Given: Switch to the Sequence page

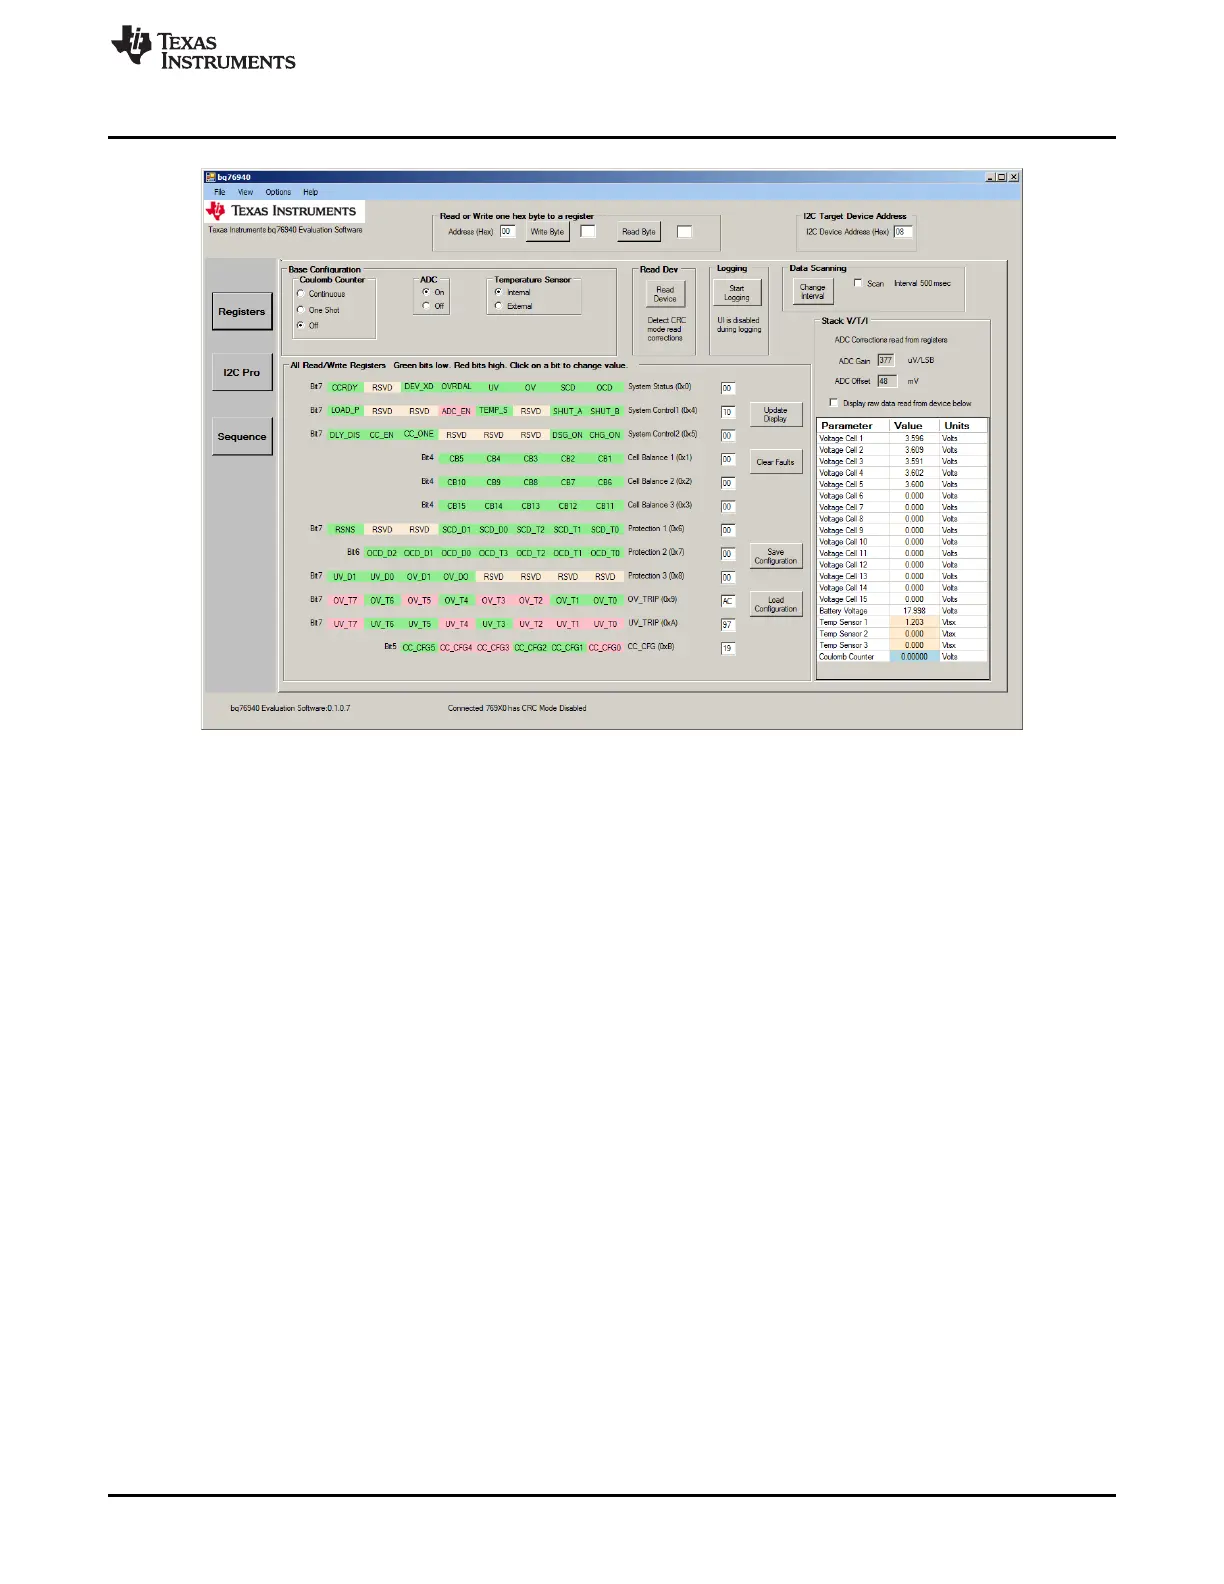Looking at the screenshot, I should pyautogui.click(x=242, y=437).
